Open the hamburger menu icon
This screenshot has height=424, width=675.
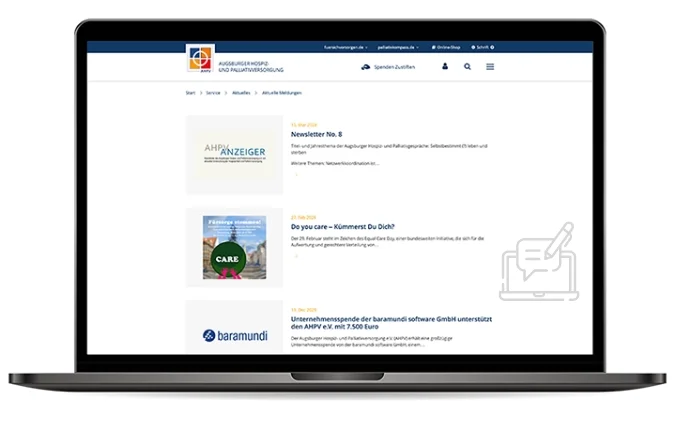(490, 67)
